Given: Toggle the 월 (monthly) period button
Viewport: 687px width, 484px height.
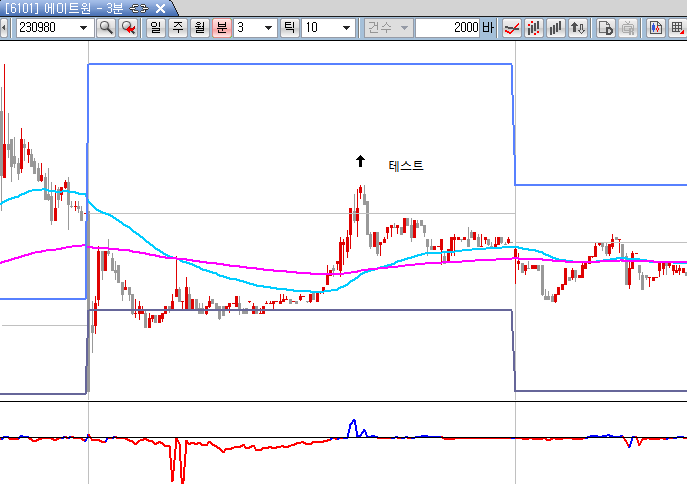Looking at the screenshot, I should coord(200,28).
